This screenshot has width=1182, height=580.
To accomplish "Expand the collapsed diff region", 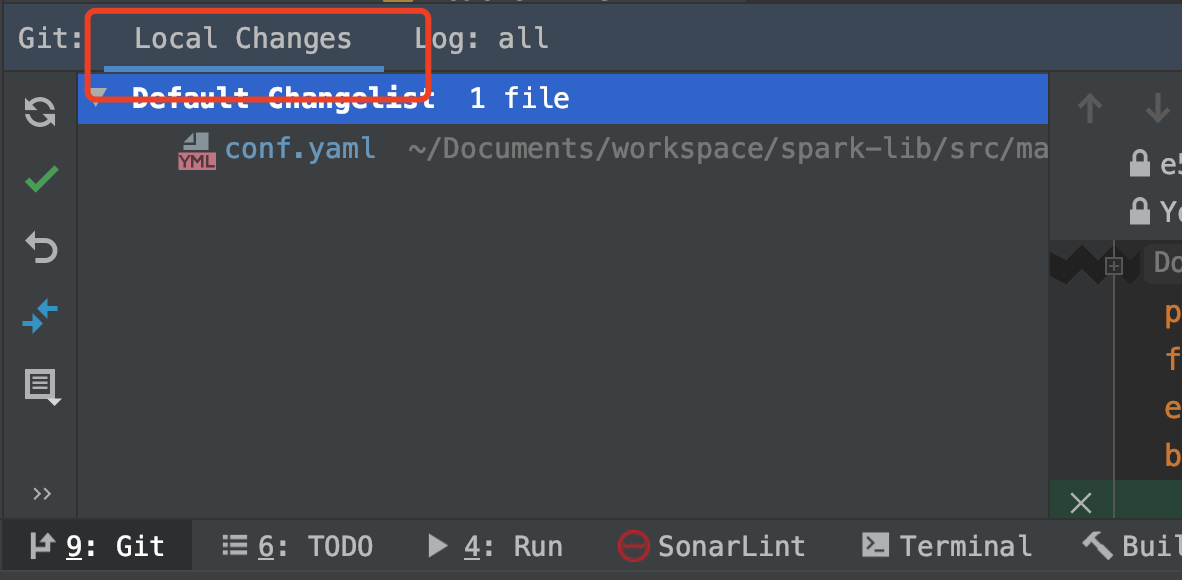I will tap(1114, 265).
